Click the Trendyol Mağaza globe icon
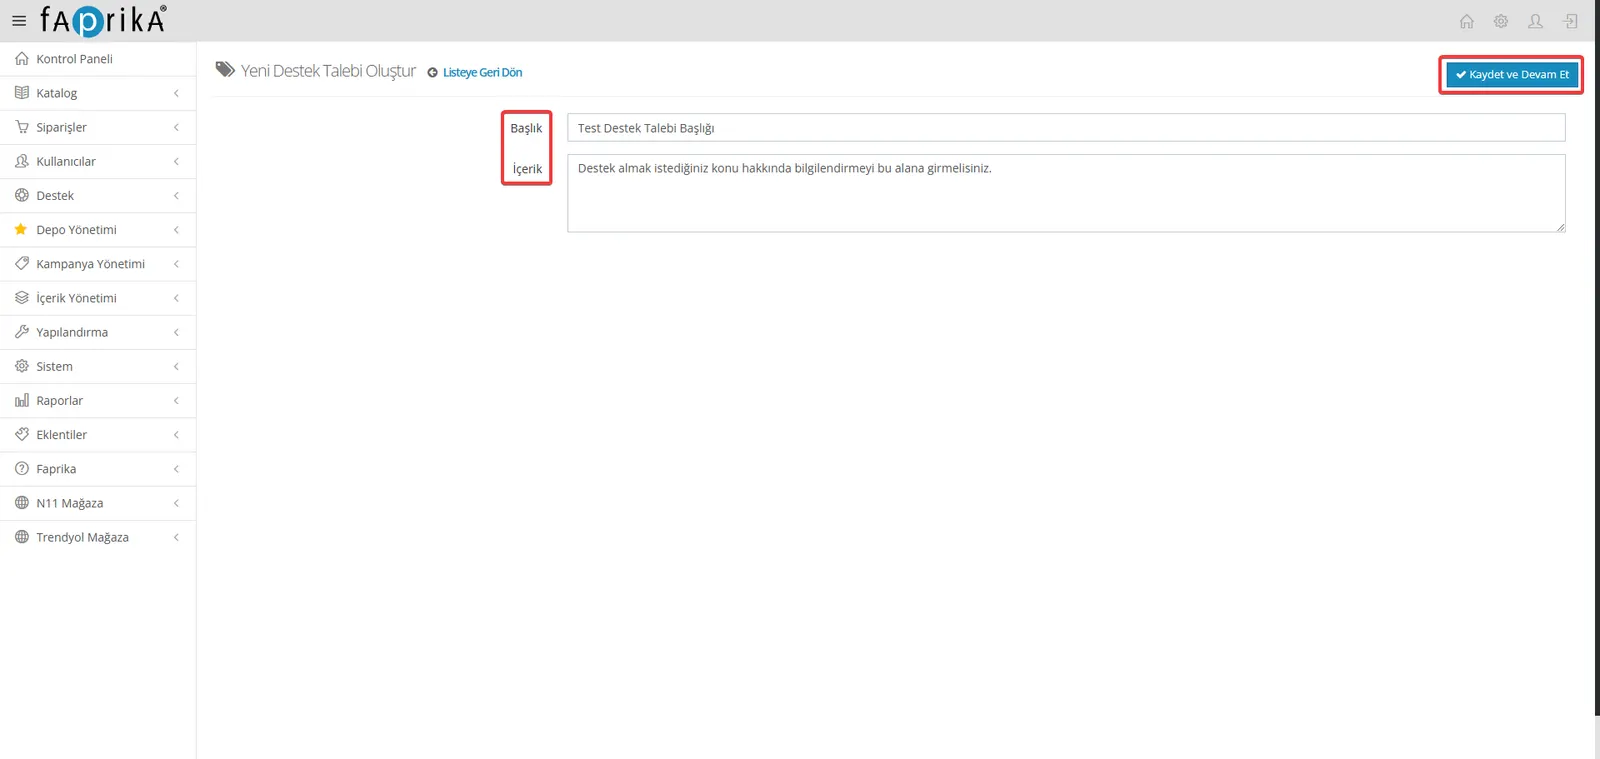Viewport: 1600px width, 759px height. [x=21, y=537]
